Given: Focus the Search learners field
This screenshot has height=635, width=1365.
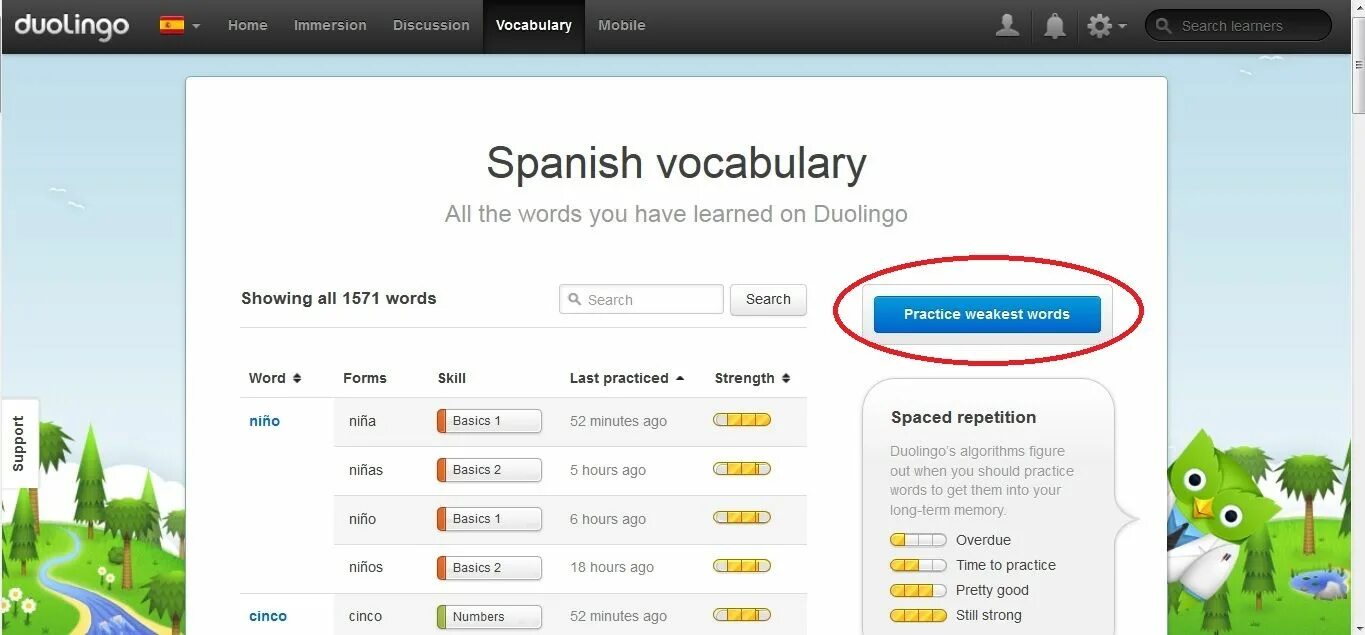Looking at the screenshot, I should (x=1238, y=26).
